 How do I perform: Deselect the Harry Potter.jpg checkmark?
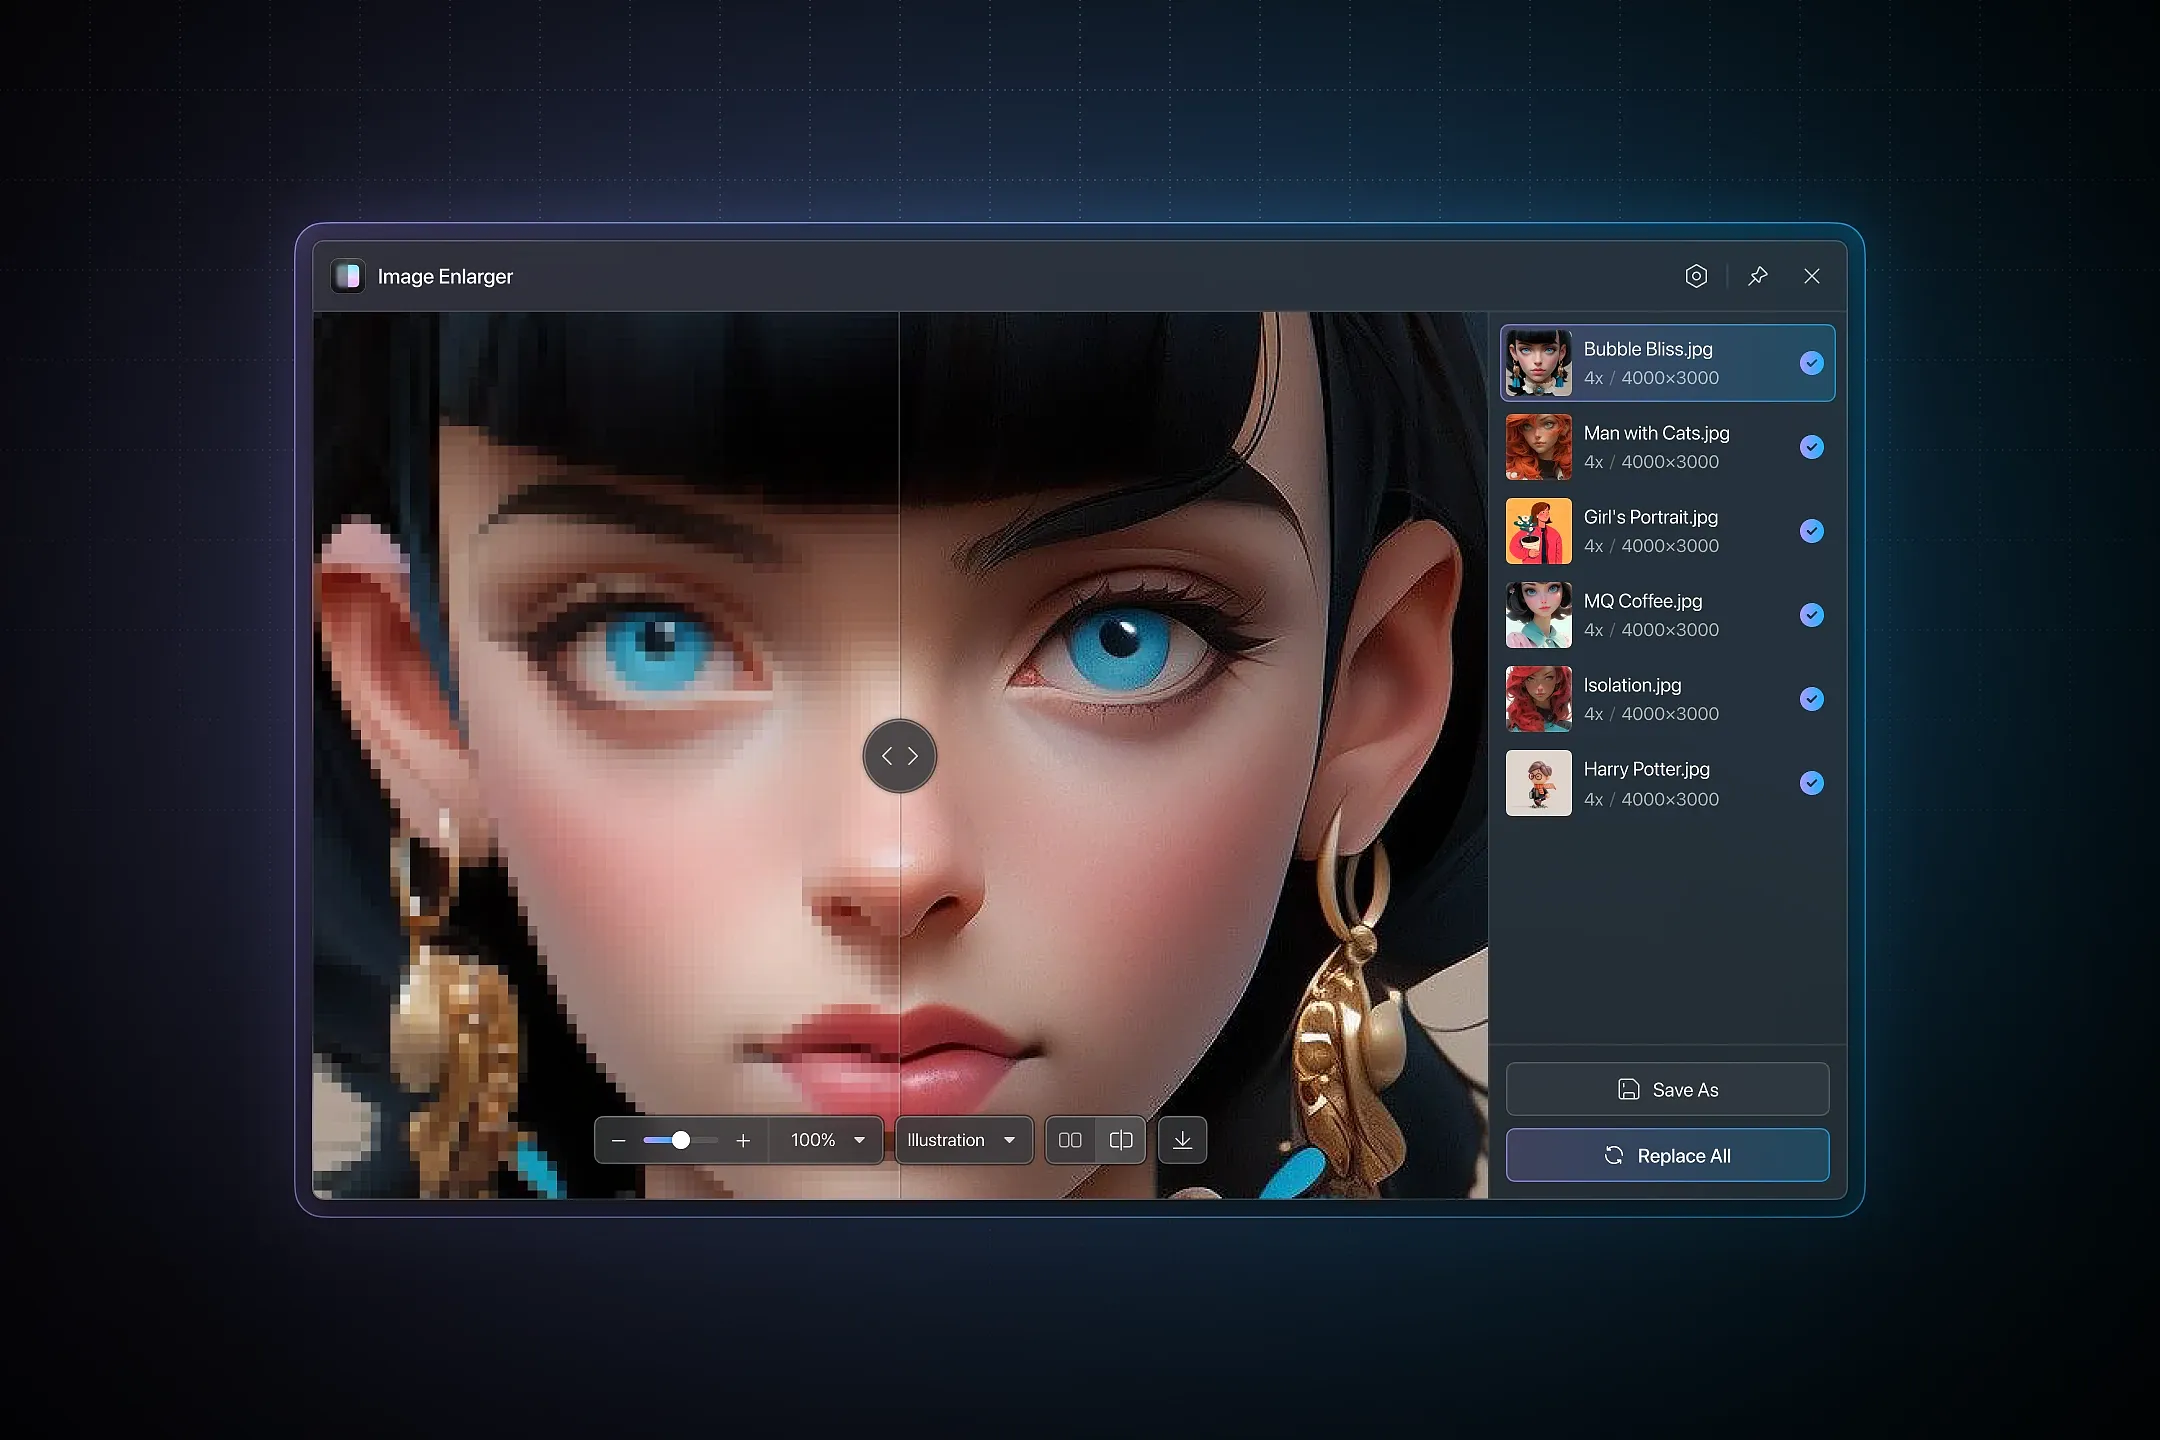point(1811,783)
